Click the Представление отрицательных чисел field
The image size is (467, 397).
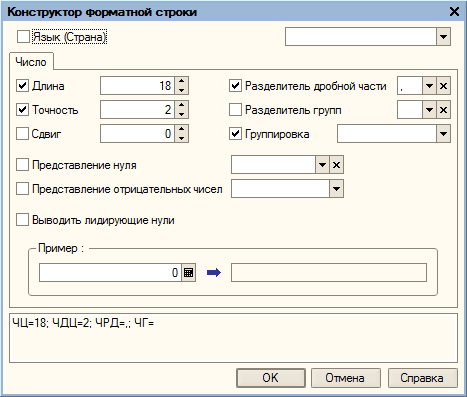[280, 189]
